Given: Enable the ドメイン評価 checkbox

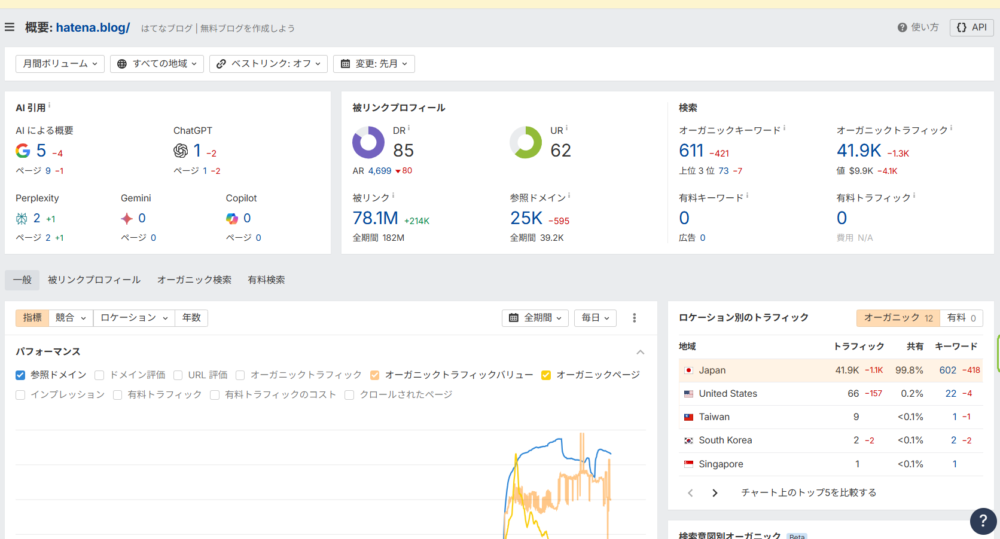Looking at the screenshot, I should coord(99,375).
